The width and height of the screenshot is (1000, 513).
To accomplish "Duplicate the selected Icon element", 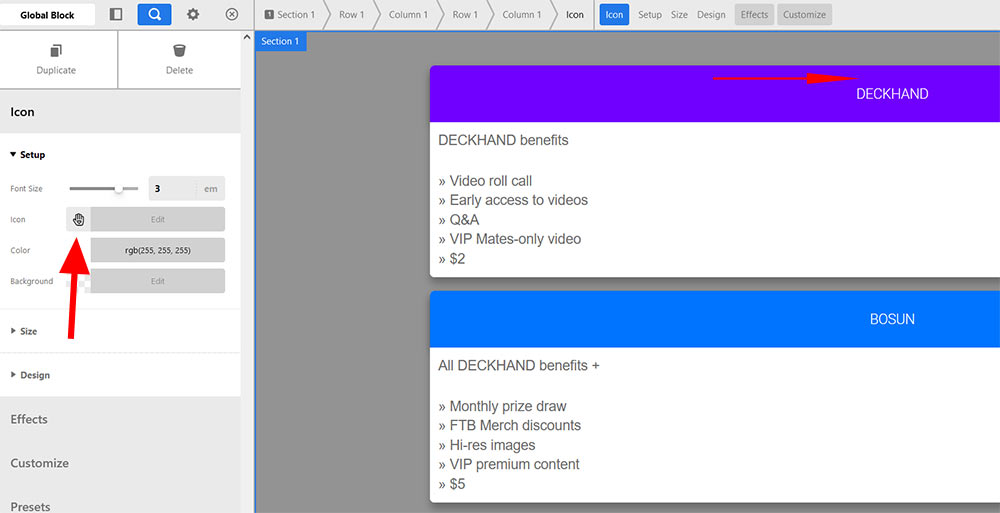I will pyautogui.click(x=56, y=59).
